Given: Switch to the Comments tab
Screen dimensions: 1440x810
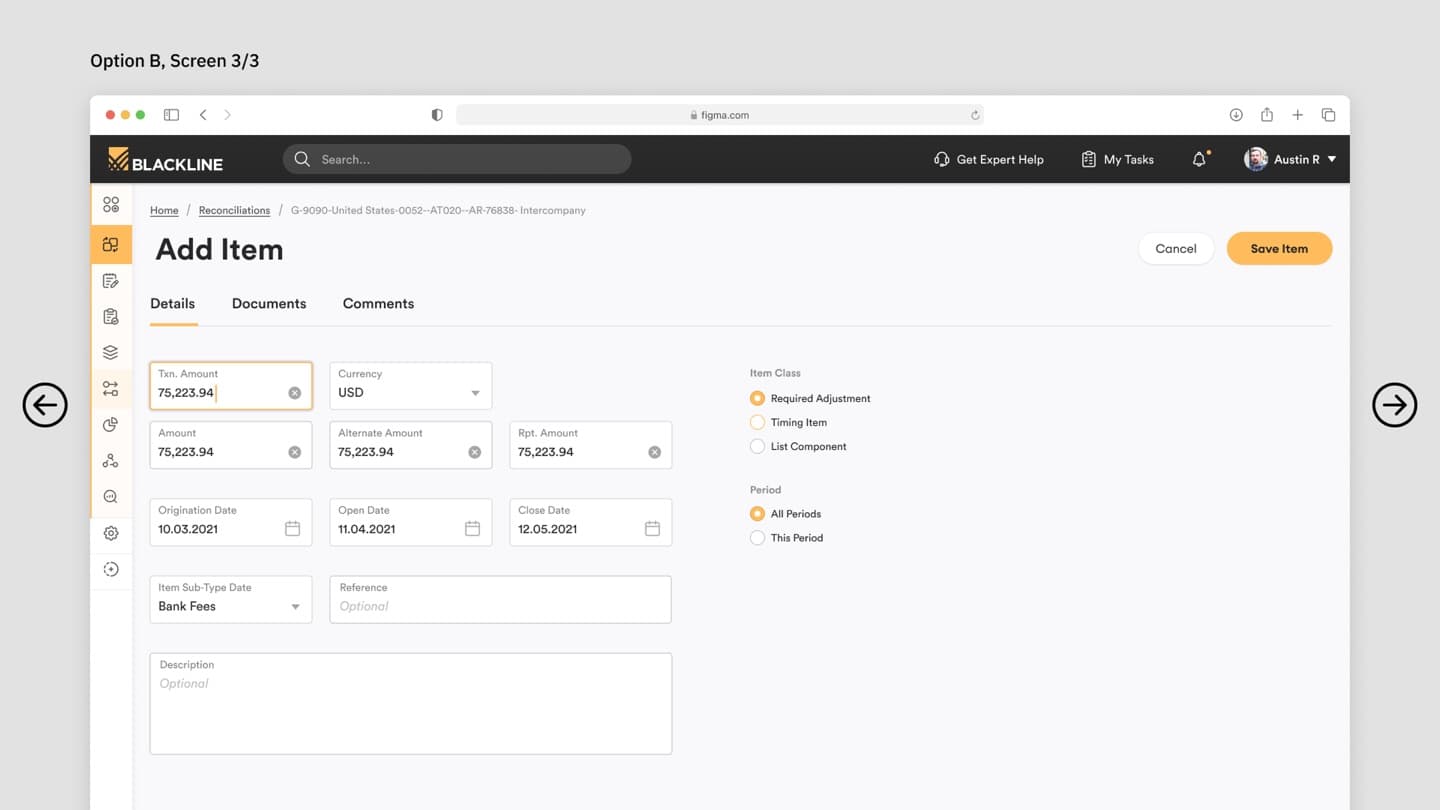Looking at the screenshot, I should pyautogui.click(x=378, y=303).
